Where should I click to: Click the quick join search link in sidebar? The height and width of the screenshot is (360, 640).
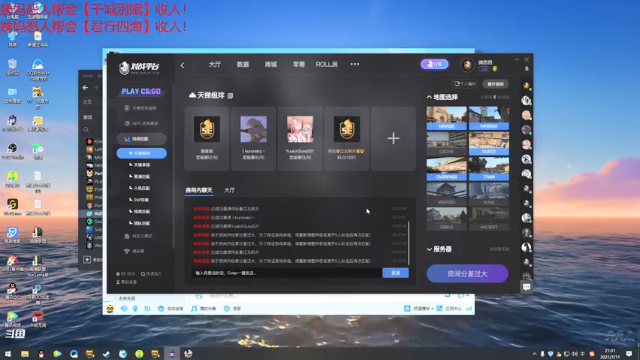tap(151, 274)
